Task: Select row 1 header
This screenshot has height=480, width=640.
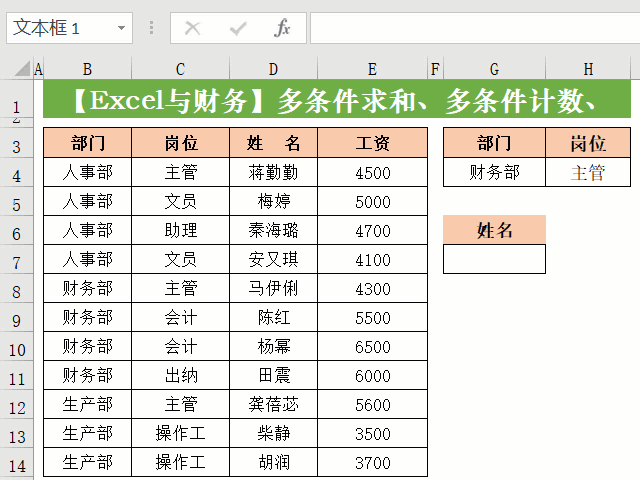Action: tap(16, 100)
